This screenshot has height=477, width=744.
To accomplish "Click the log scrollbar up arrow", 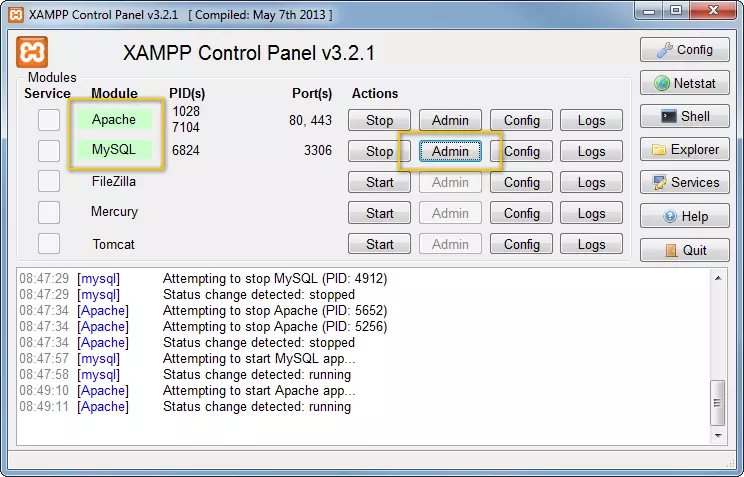I will [718, 278].
